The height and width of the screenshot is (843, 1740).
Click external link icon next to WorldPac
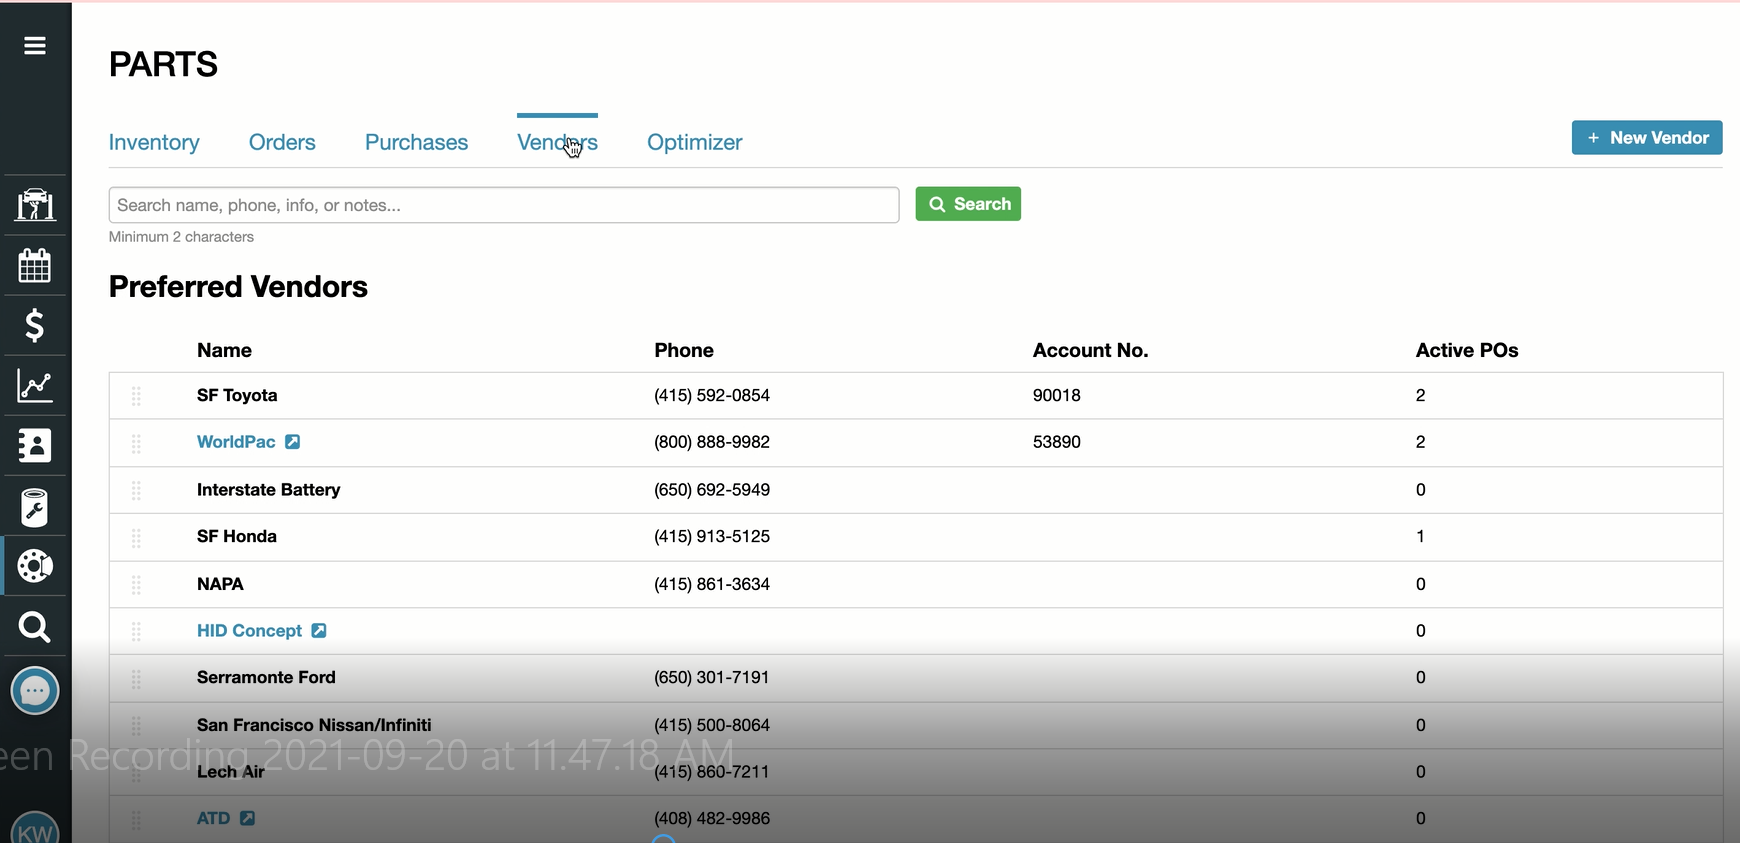(x=293, y=442)
